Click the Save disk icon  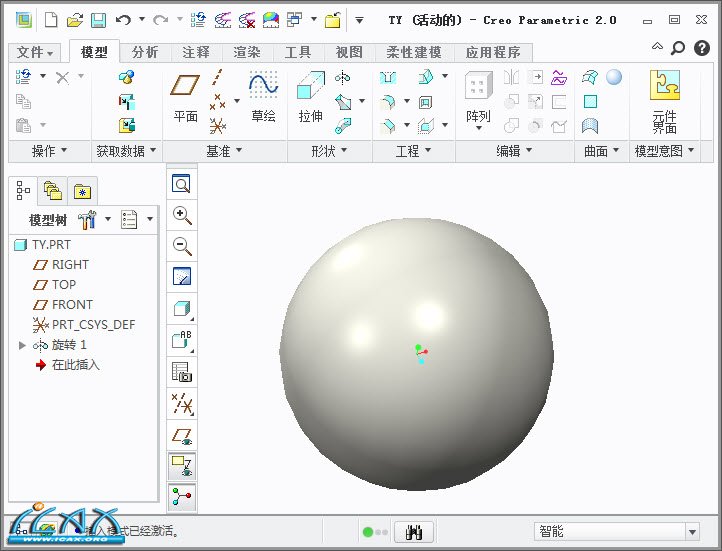pyautogui.click(x=98, y=20)
